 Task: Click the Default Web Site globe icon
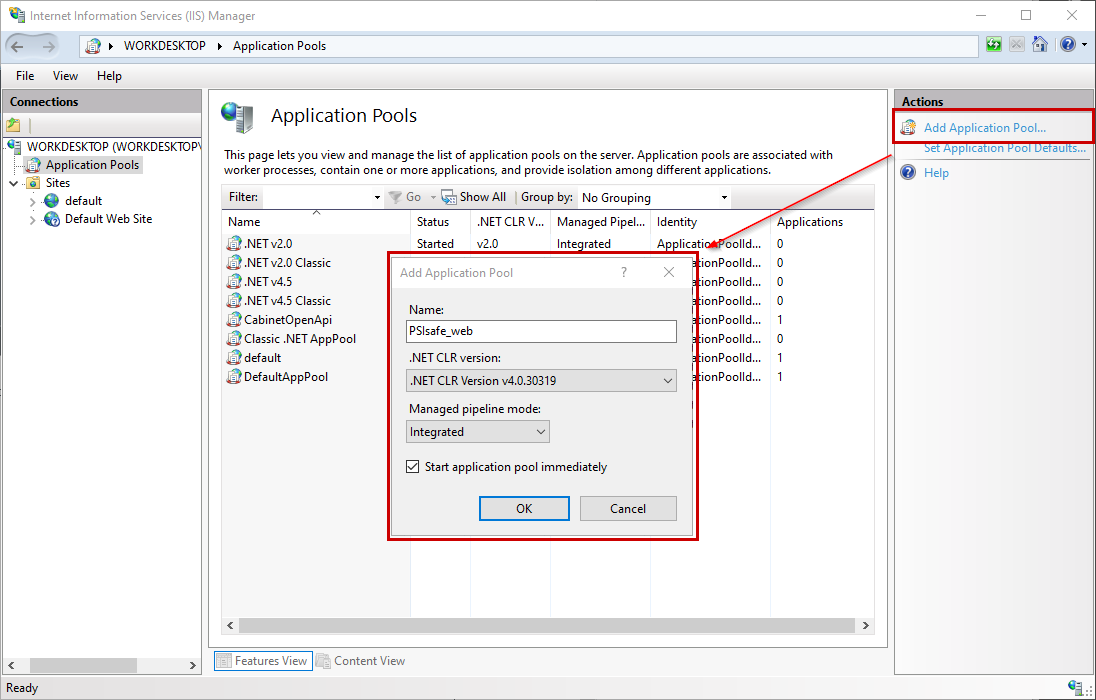[52, 220]
